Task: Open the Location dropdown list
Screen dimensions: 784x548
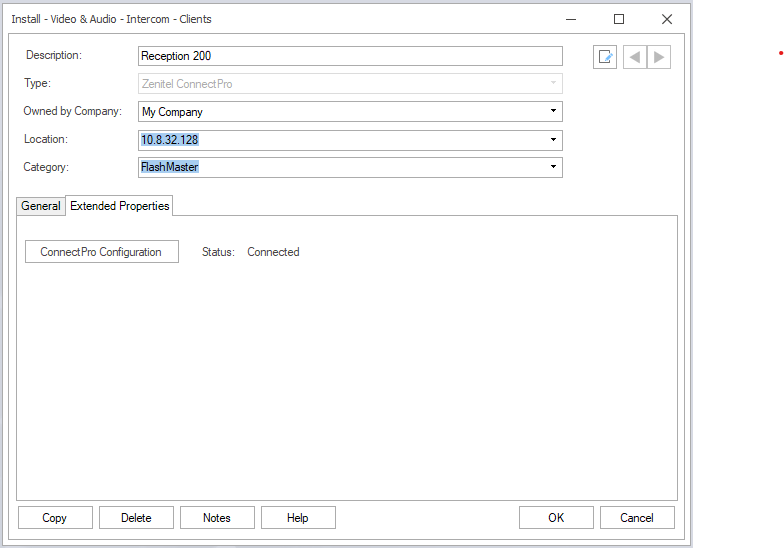Action: pyautogui.click(x=553, y=140)
